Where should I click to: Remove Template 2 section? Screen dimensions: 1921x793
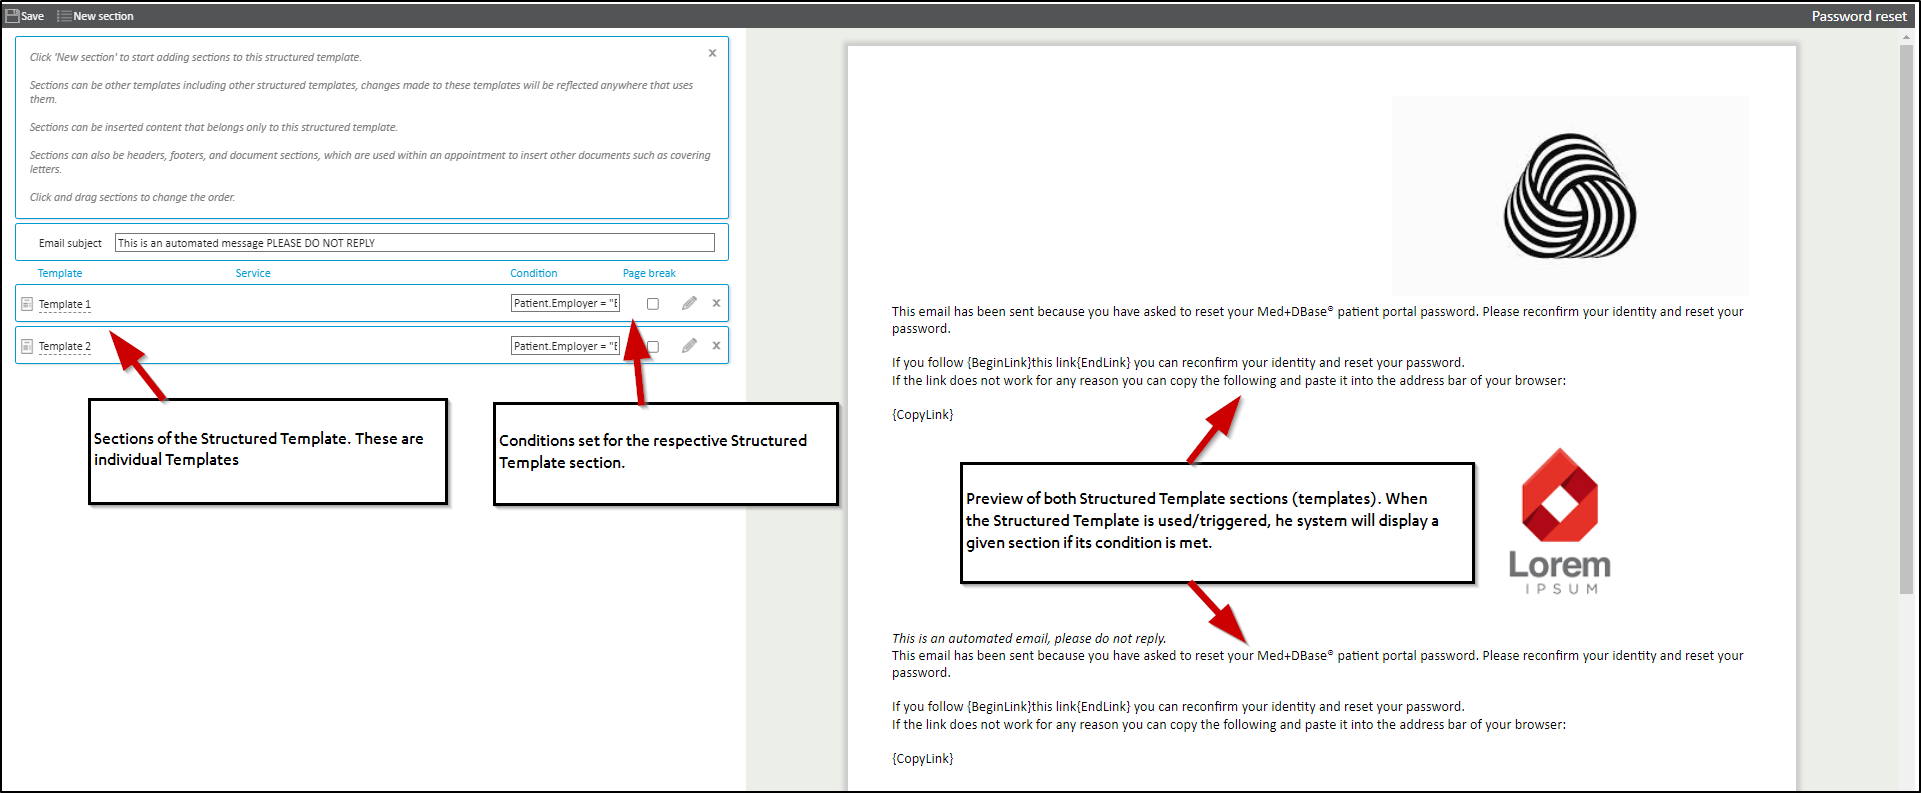click(716, 346)
